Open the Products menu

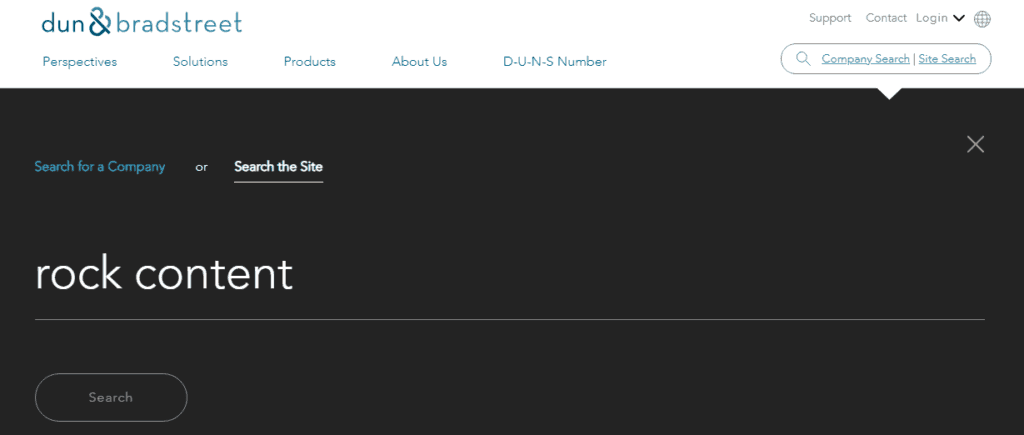pos(310,62)
